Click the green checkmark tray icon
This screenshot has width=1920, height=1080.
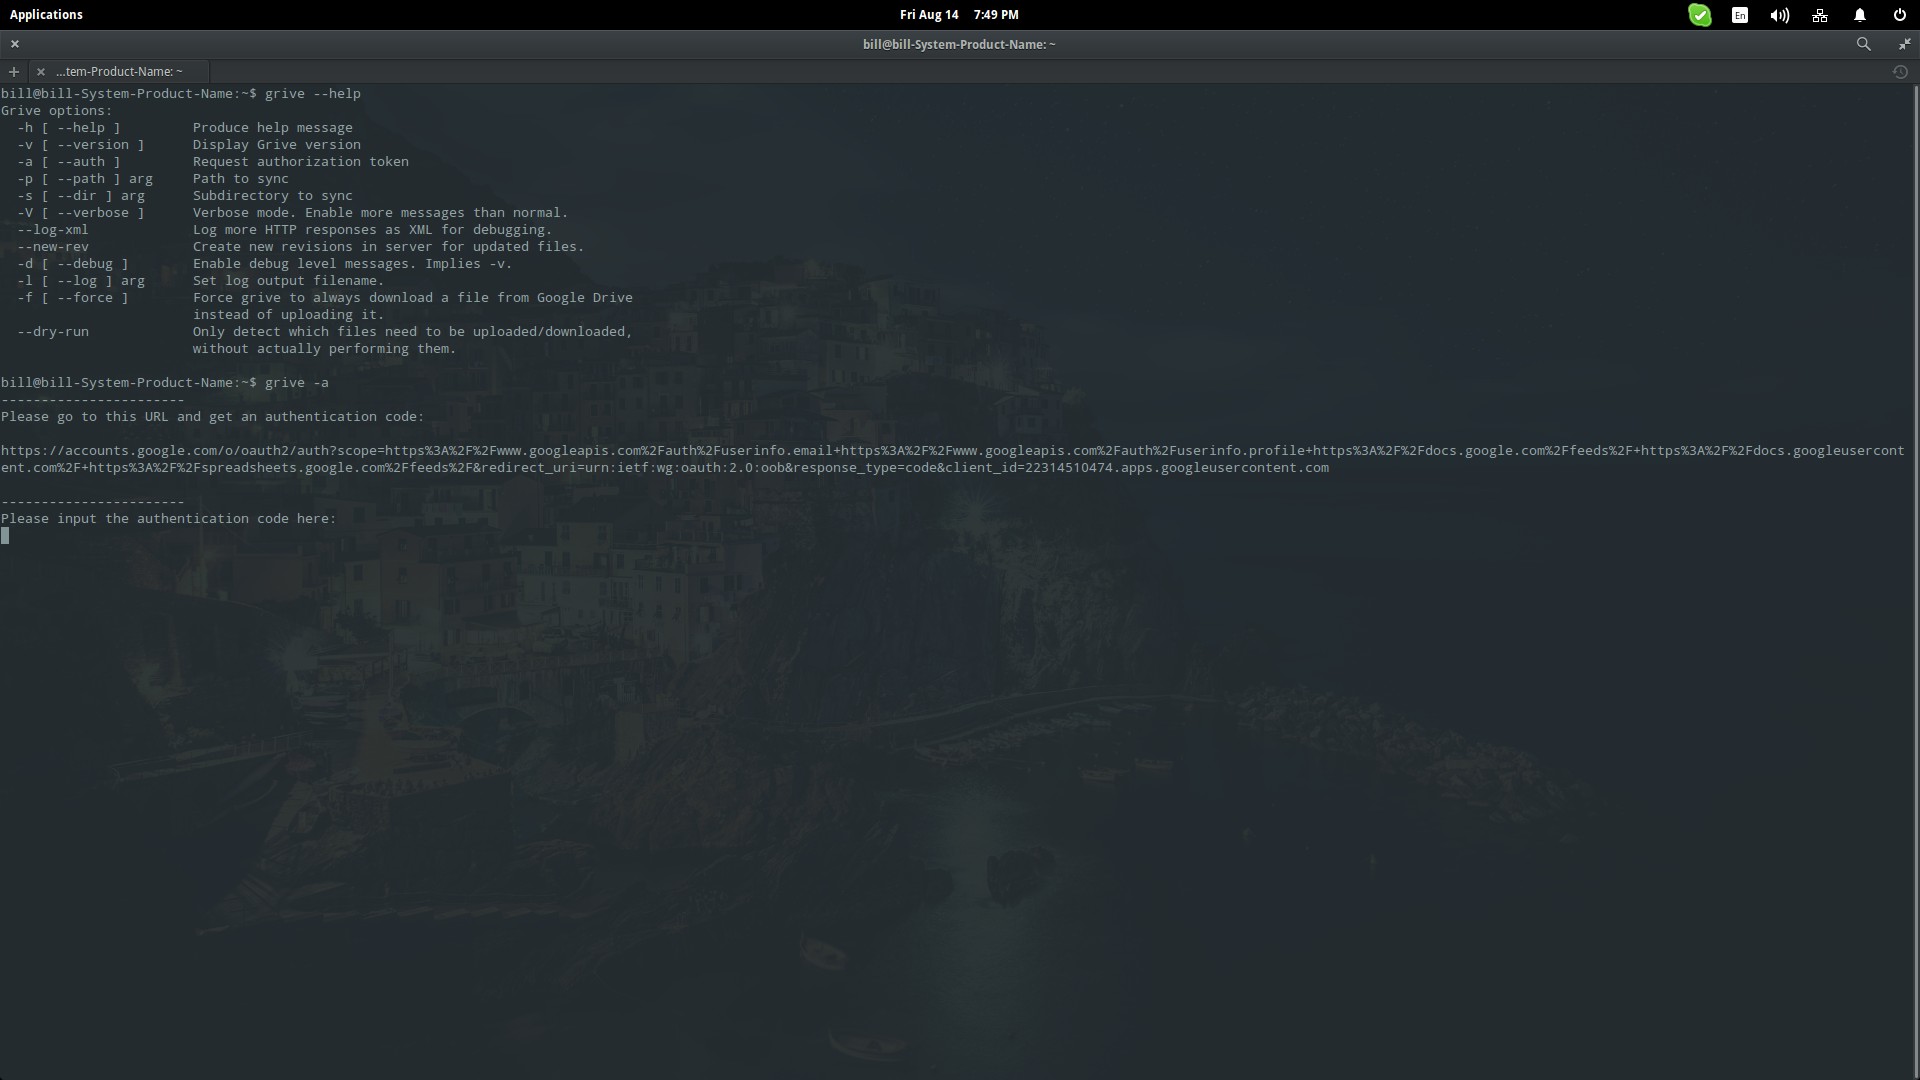[1699, 15]
